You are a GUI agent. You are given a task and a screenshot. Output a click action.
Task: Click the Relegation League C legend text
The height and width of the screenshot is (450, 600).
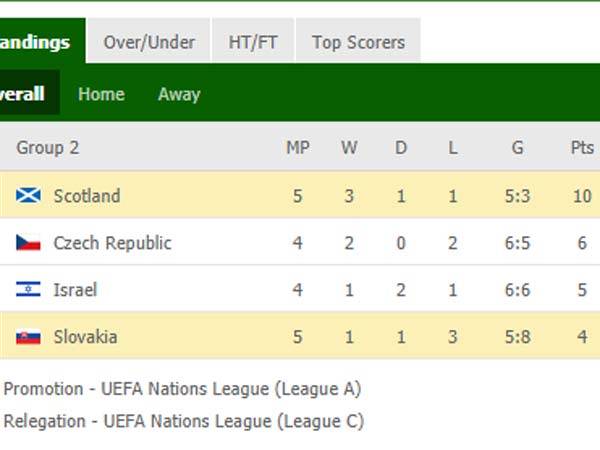(x=184, y=421)
